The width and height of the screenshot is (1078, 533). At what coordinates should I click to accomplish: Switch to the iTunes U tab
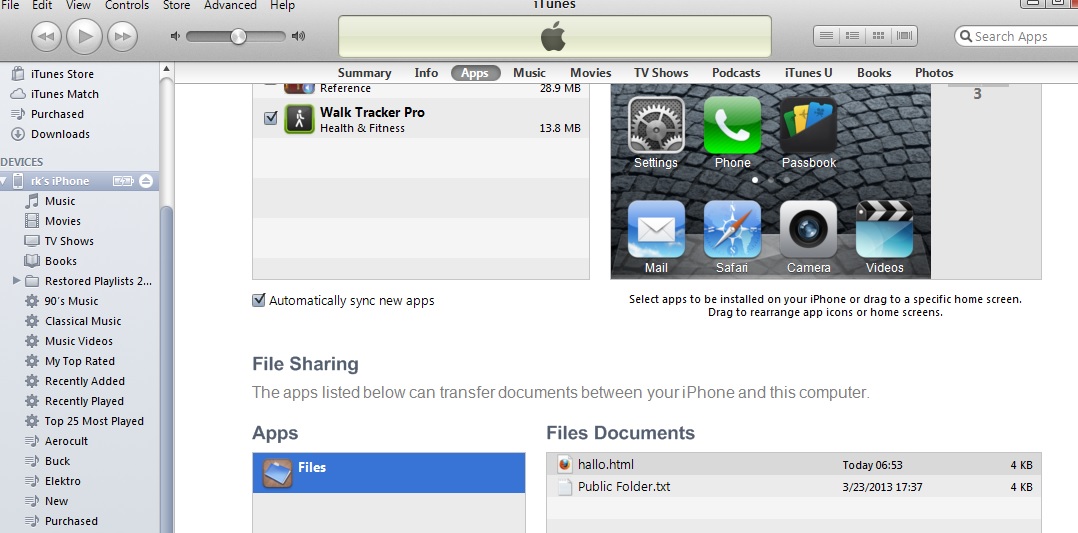pyautogui.click(x=808, y=73)
